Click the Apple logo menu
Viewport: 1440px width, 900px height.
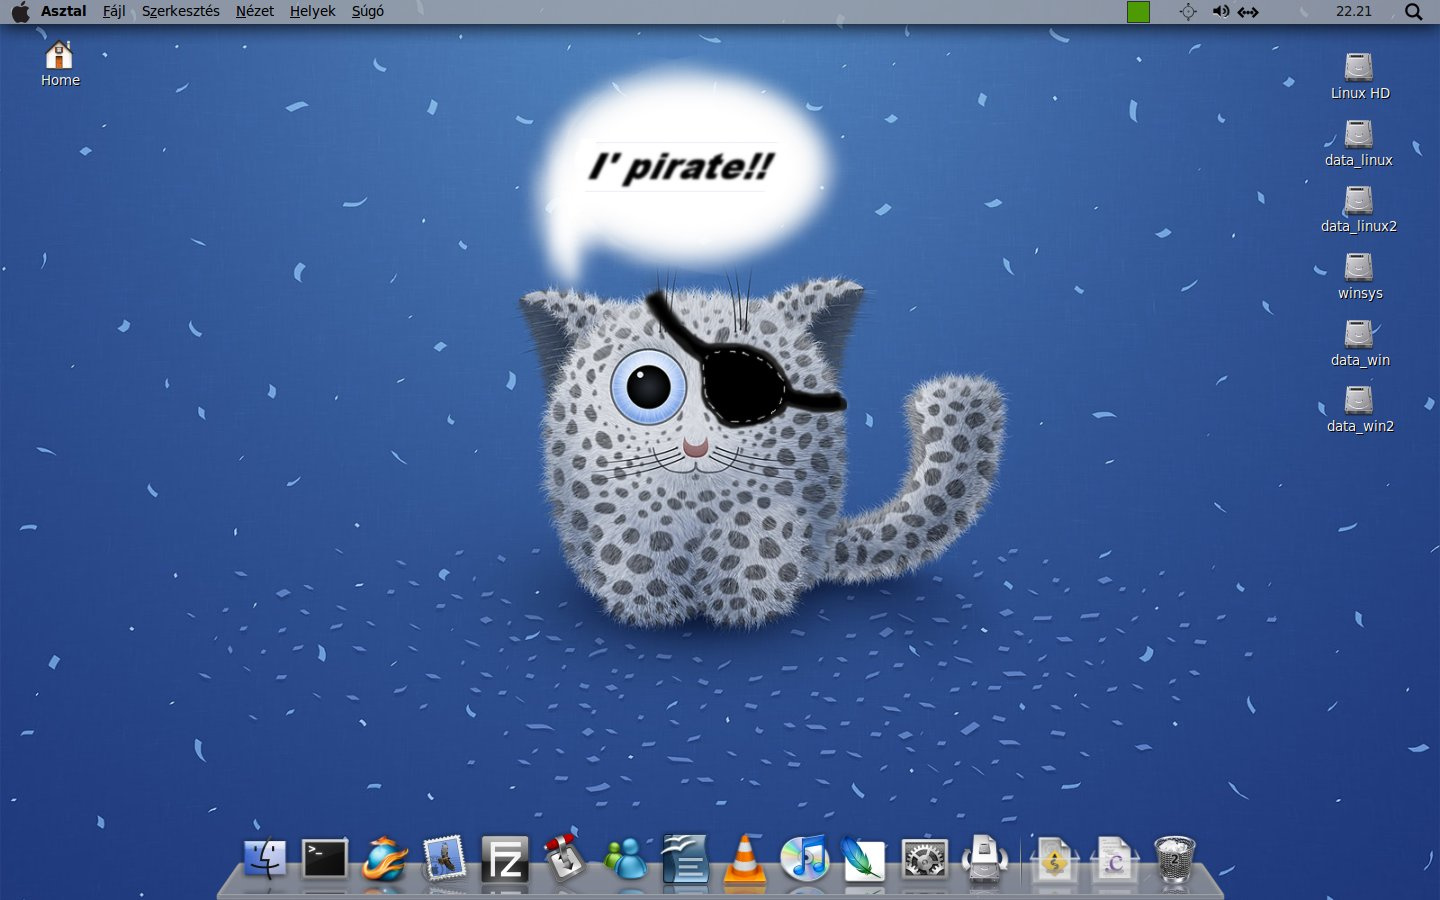[x=20, y=12]
